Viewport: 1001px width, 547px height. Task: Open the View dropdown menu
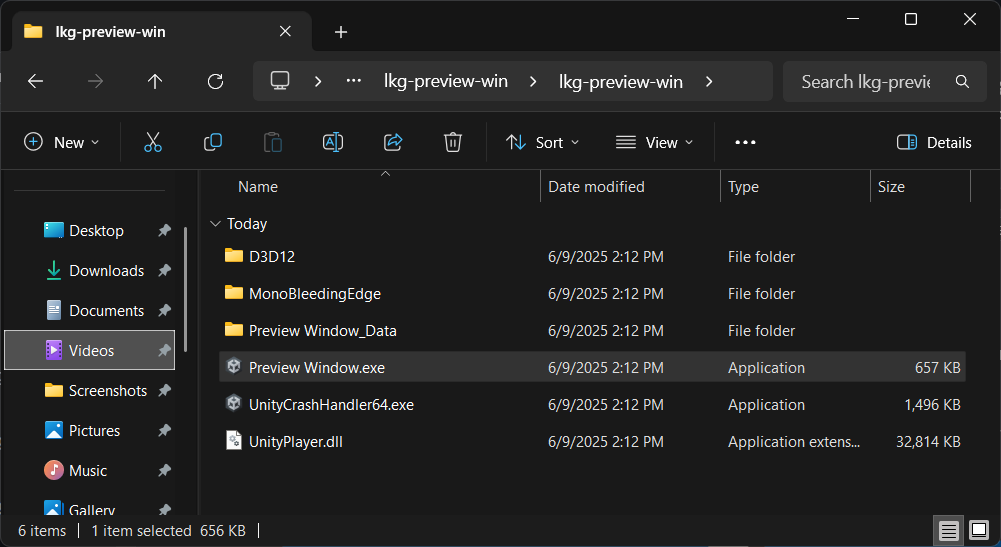pos(654,142)
